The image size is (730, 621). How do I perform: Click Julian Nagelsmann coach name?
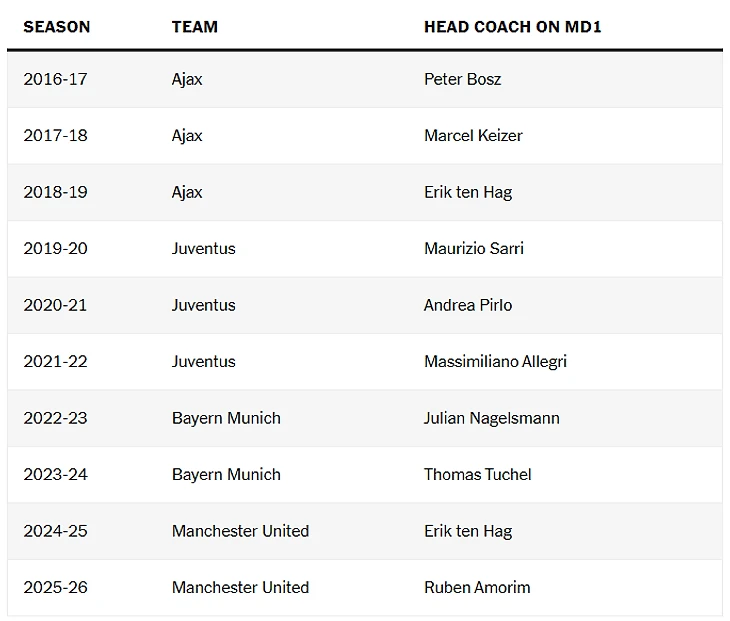(491, 418)
